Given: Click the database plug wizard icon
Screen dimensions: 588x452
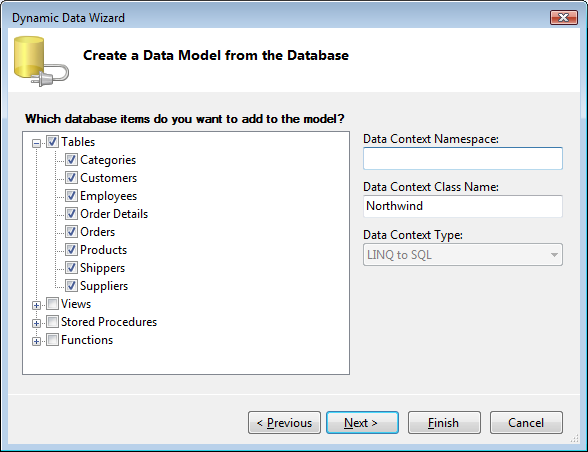Looking at the screenshot, I should 41,62.
